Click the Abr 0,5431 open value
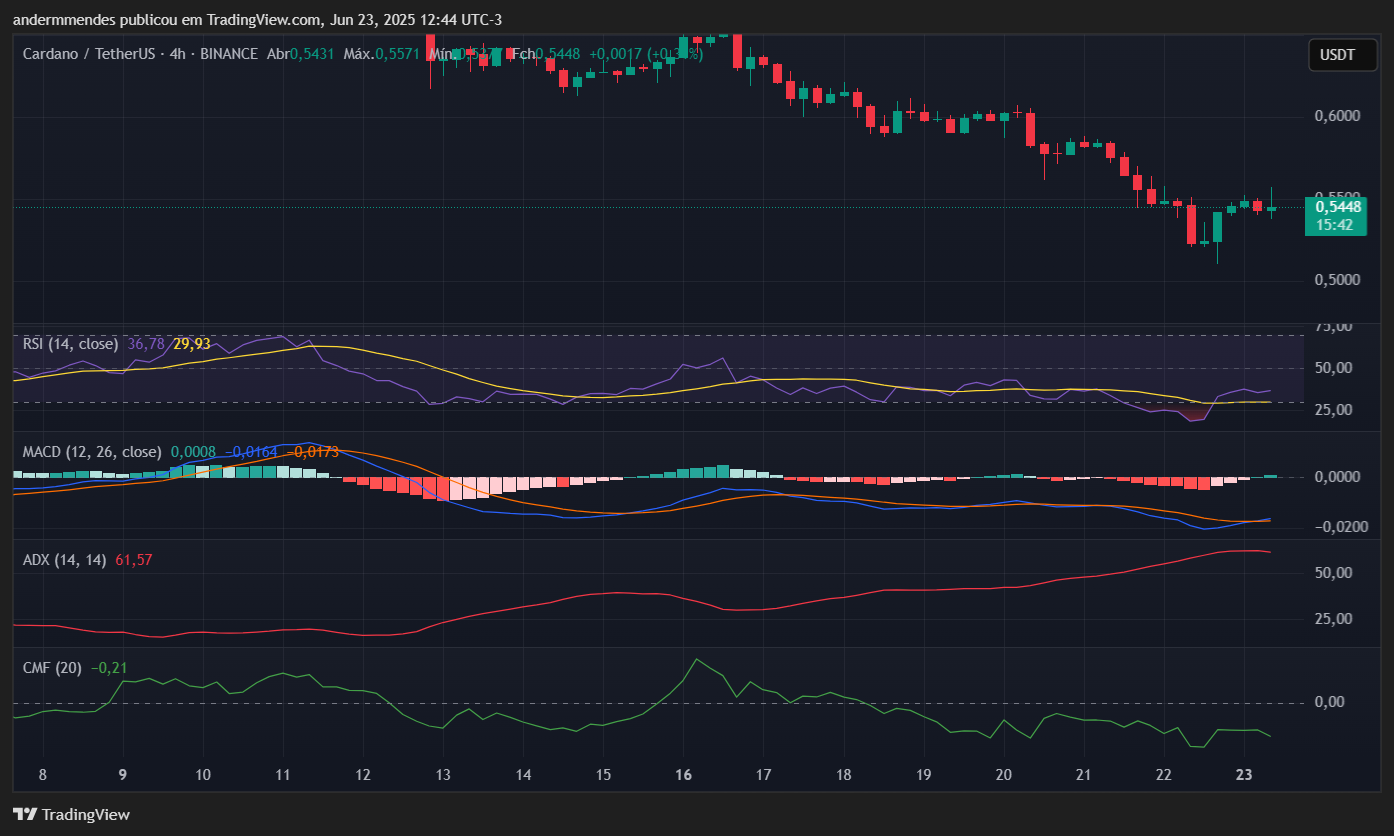1394x836 pixels. pyautogui.click(x=302, y=54)
